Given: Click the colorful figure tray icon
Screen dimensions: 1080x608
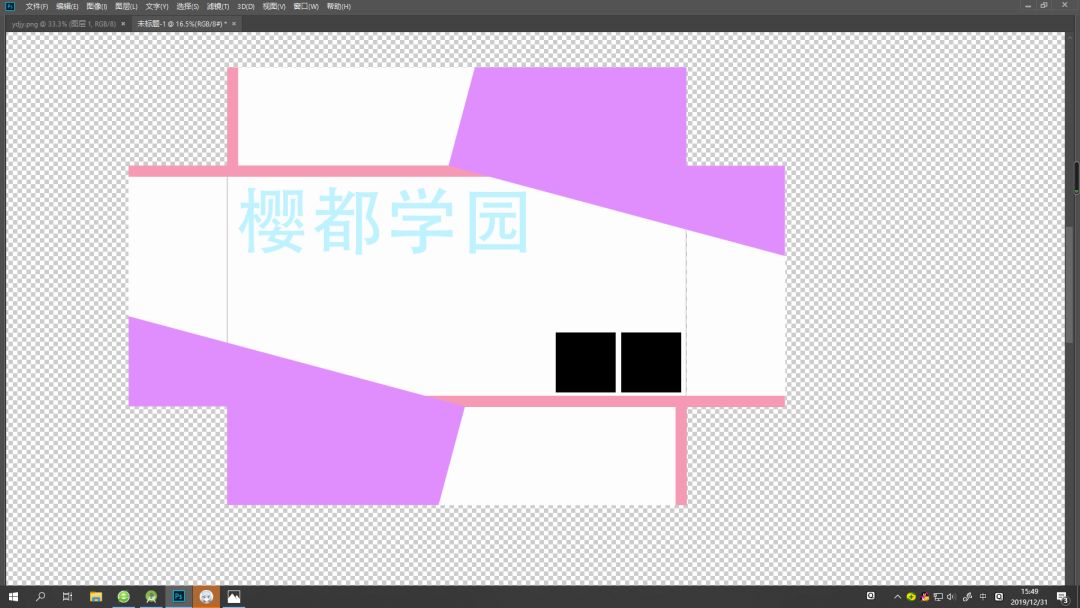Looking at the screenshot, I should [925, 597].
